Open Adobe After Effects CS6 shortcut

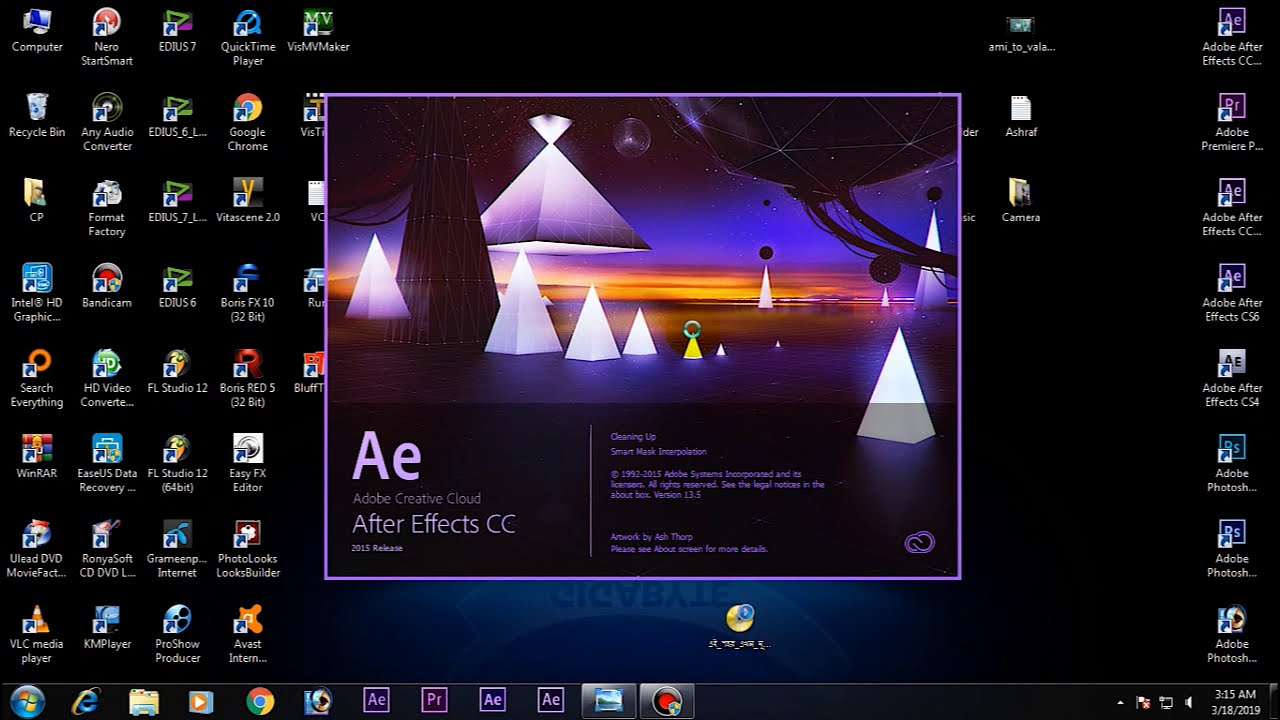(x=1232, y=293)
